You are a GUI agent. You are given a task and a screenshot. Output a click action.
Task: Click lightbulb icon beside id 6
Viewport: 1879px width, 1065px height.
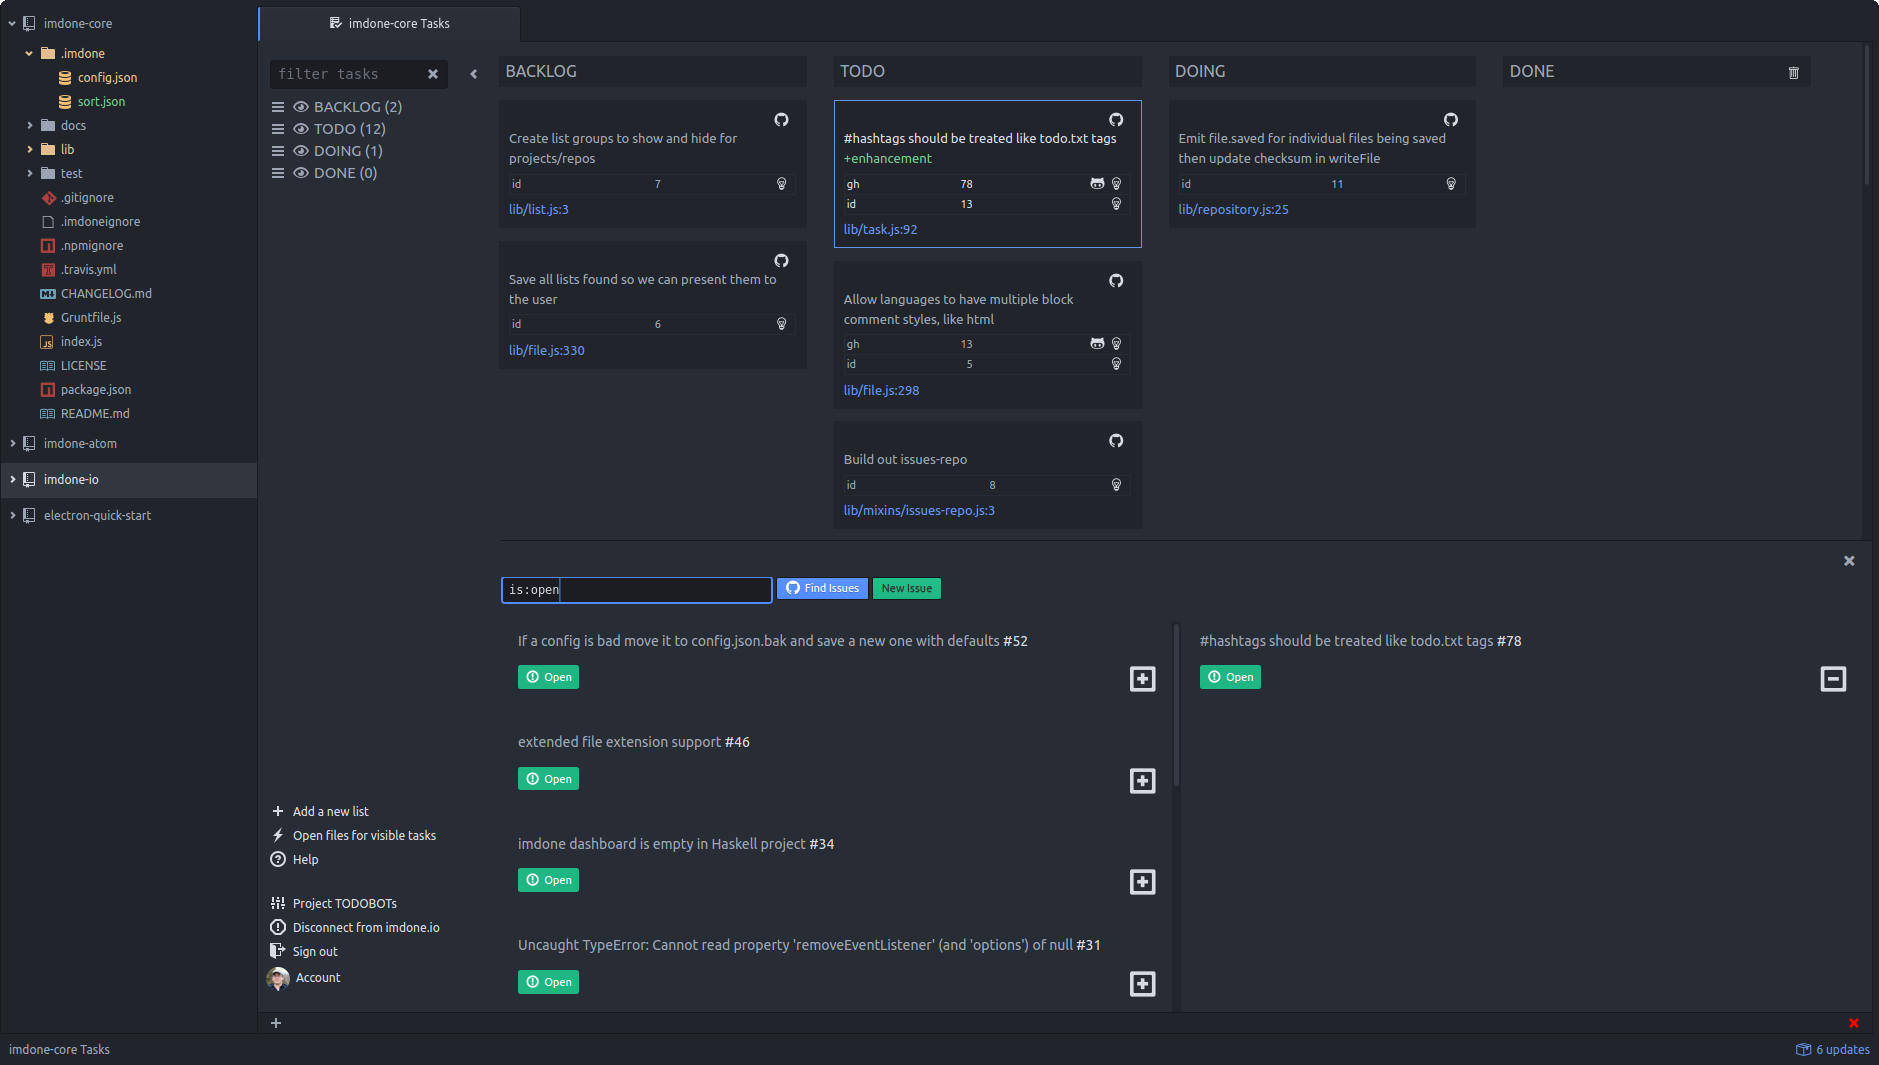781,324
